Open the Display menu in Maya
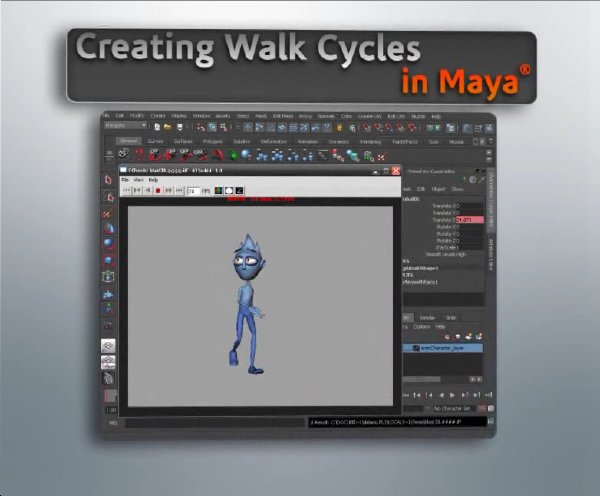600x496 pixels. (179, 116)
